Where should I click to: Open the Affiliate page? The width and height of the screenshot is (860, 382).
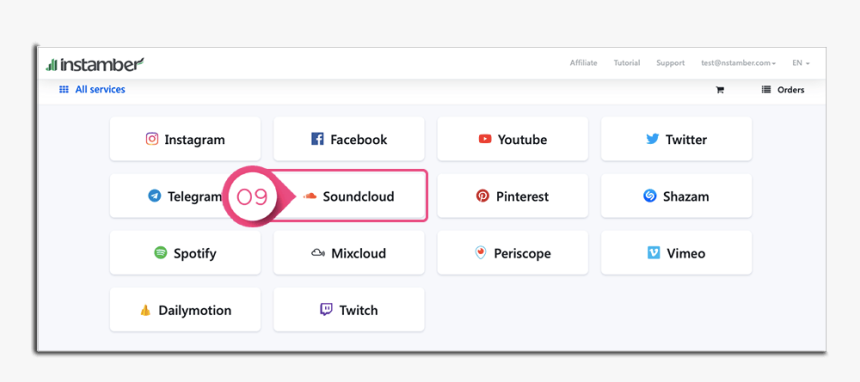(584, 63)
